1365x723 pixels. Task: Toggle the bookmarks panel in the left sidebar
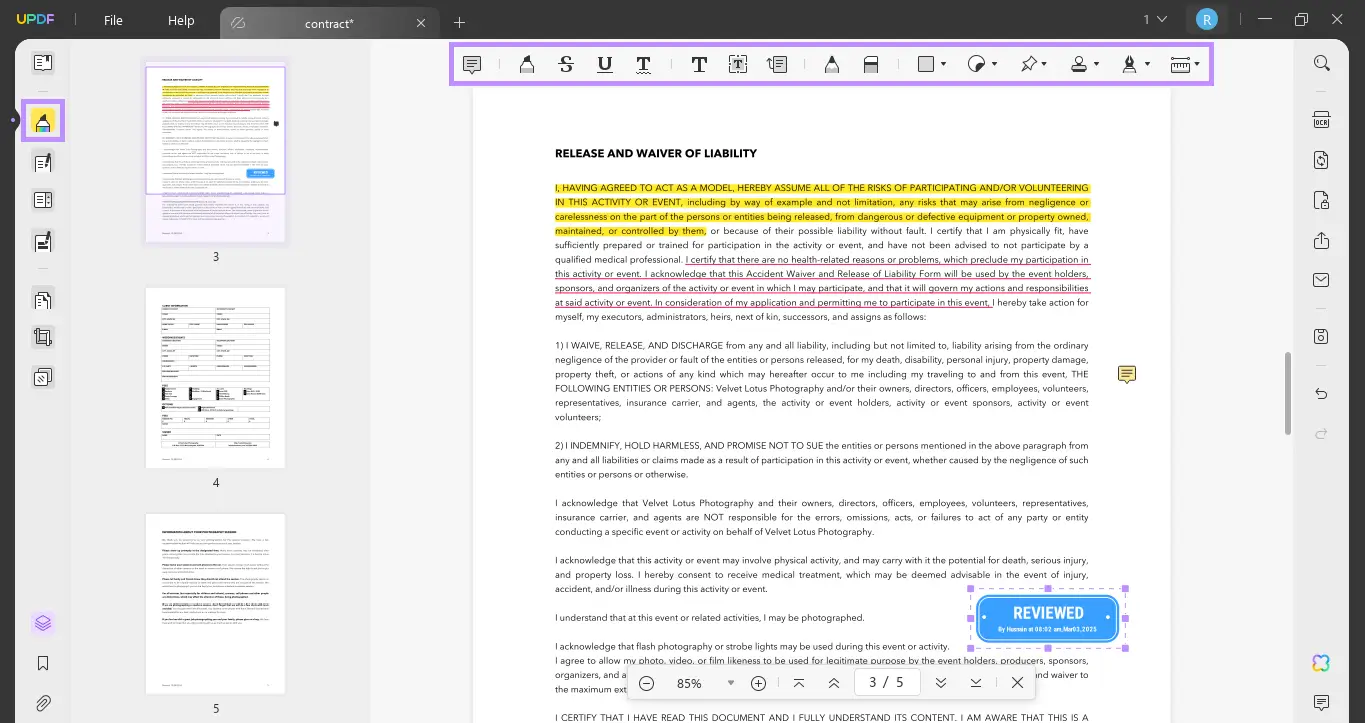coord(43,663)
